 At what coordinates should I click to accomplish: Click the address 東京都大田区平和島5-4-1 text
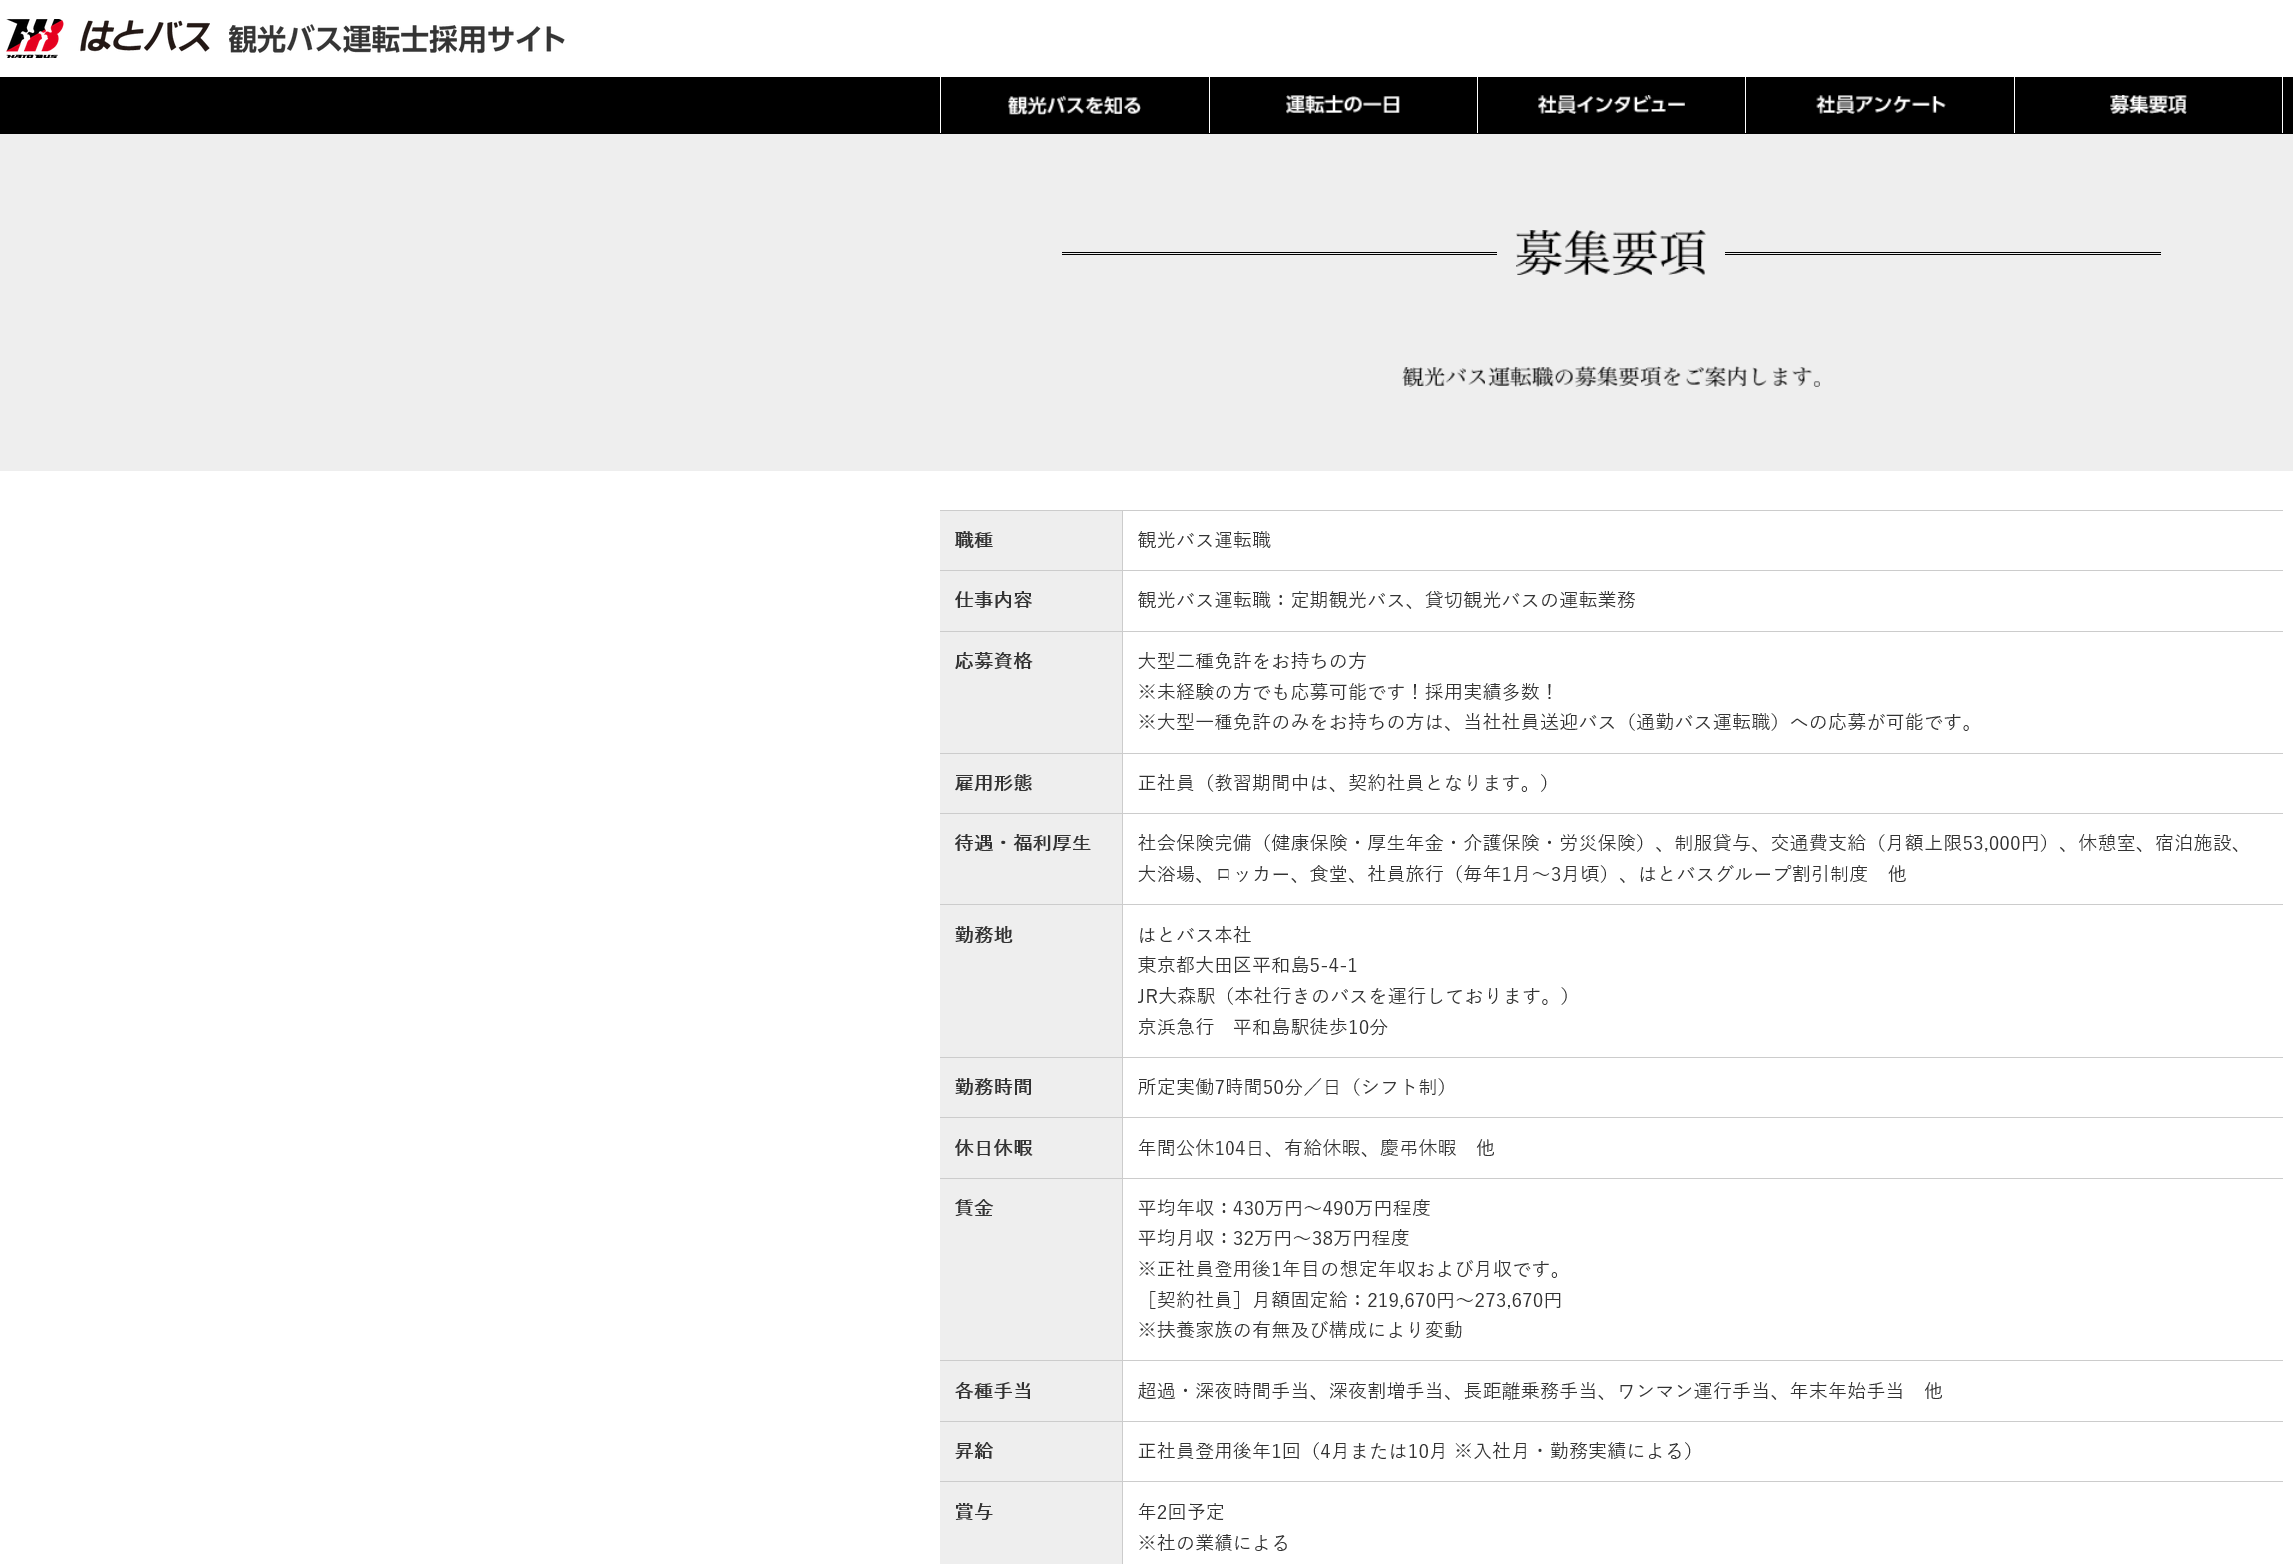coord(1247,965)
